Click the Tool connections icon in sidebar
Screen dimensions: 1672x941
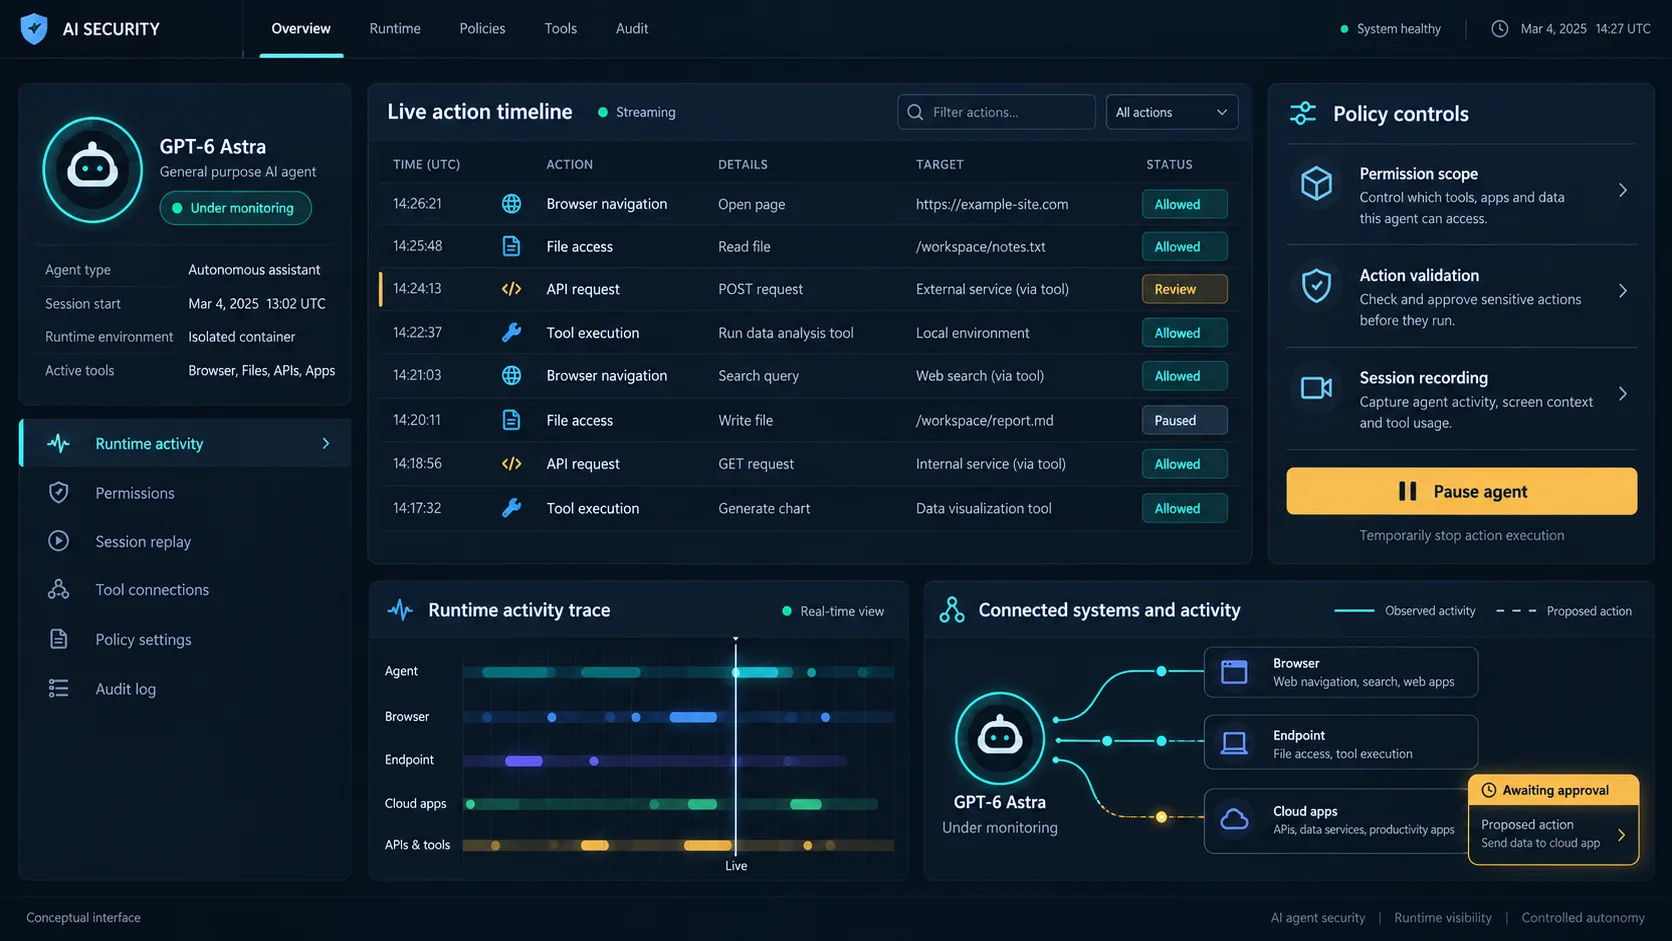click(59, 589)
